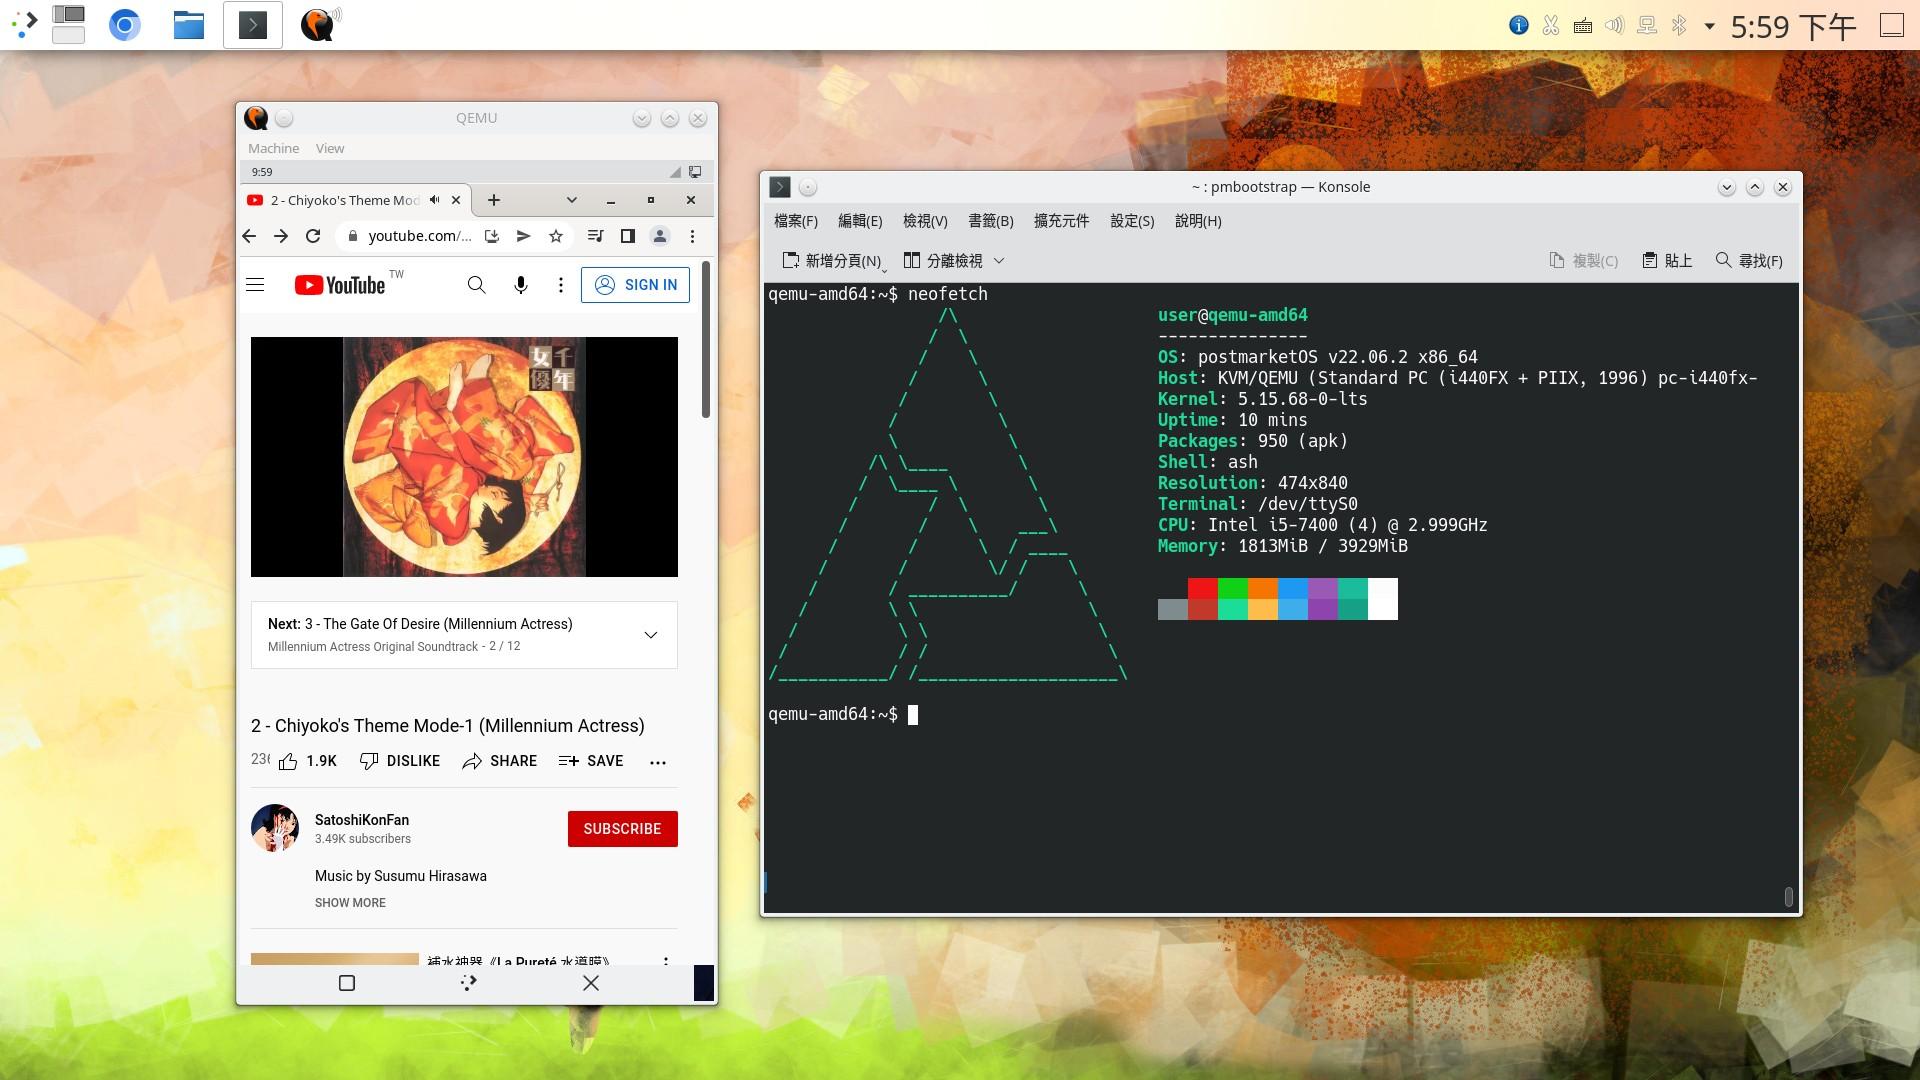Open the keyboard layout tray icon

coord(1583,26)
